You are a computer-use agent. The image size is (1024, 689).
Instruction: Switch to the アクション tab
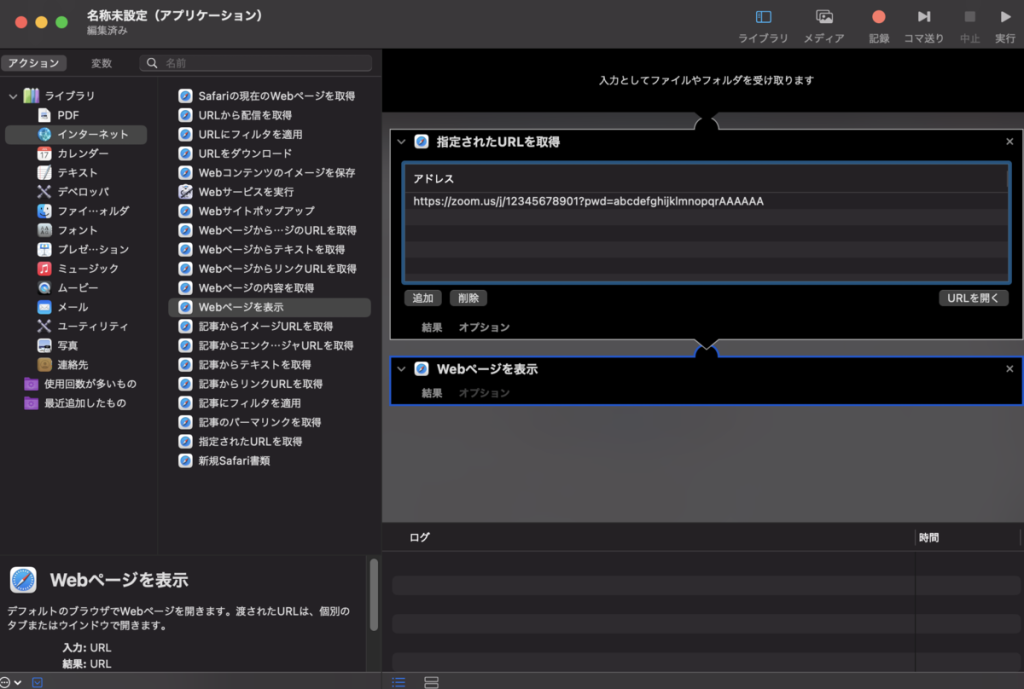(x=34, y=63)
